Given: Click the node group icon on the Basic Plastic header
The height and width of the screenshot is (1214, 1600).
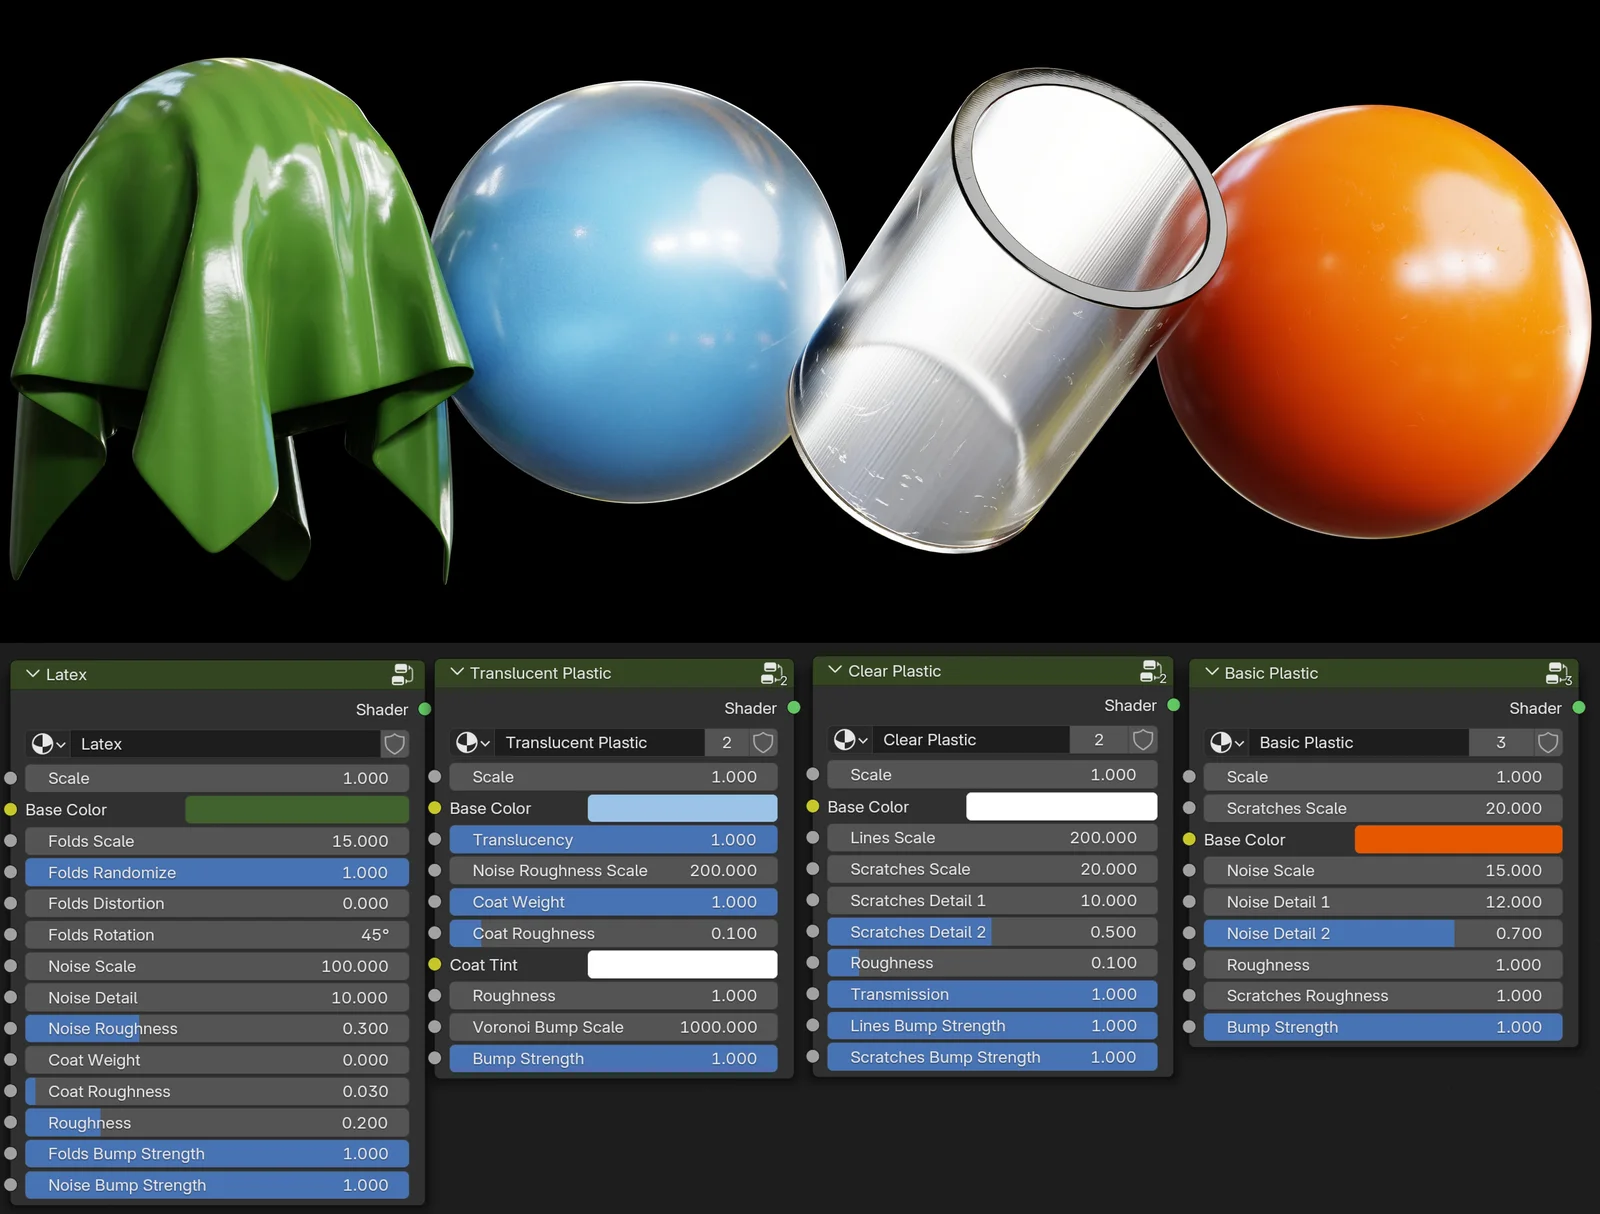Looking at the screenshot, I should point(1557,673).
